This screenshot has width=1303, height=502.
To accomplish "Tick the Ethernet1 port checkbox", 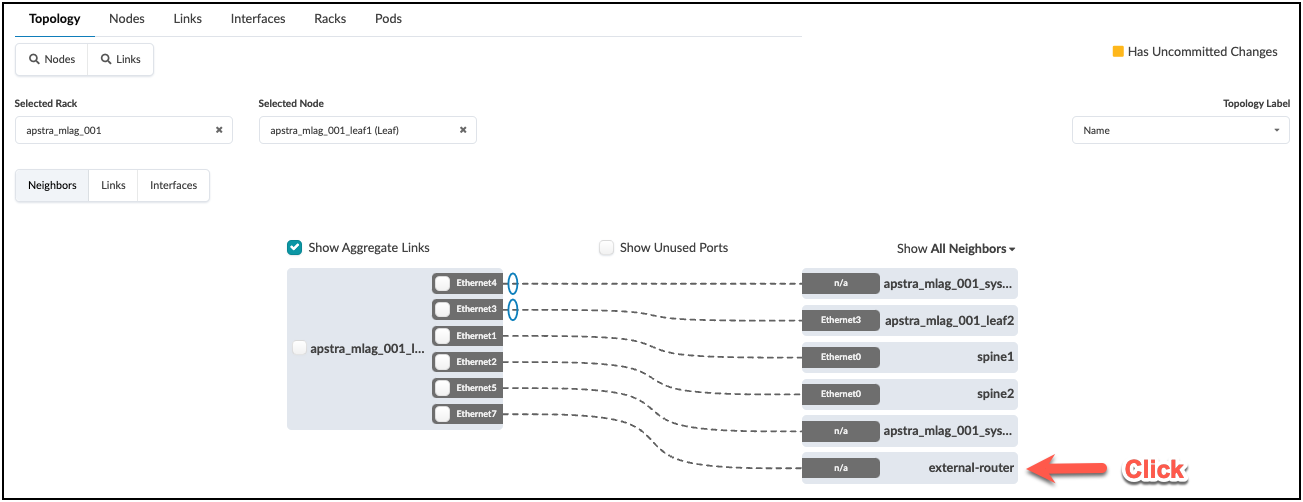I will 442,336.
